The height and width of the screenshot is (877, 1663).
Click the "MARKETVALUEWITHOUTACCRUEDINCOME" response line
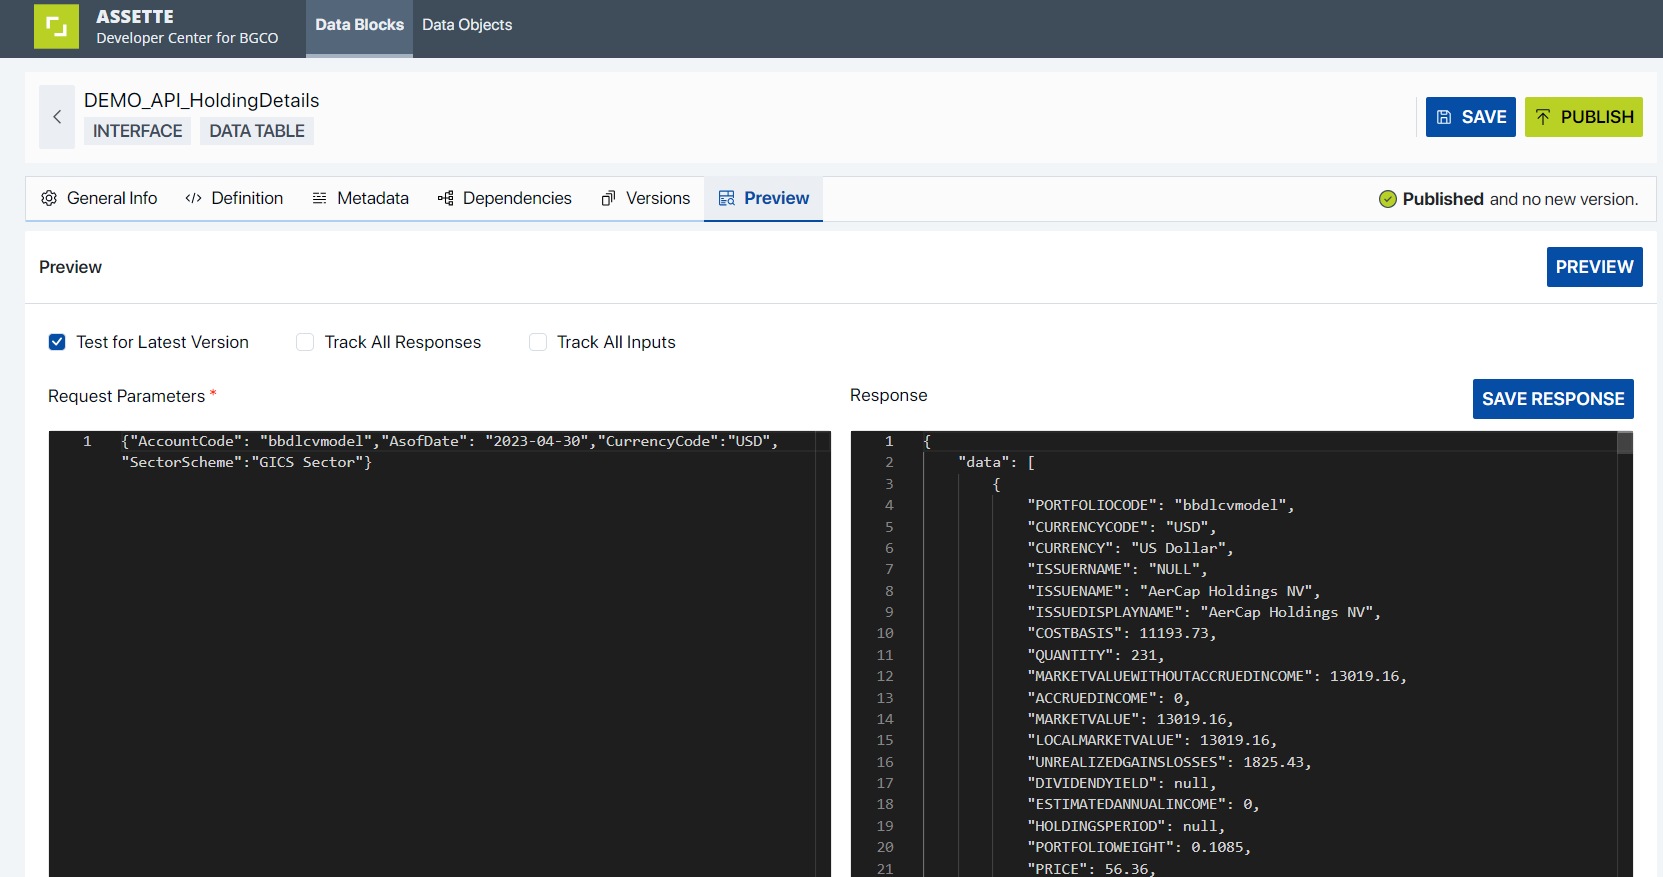[1217, 676]
